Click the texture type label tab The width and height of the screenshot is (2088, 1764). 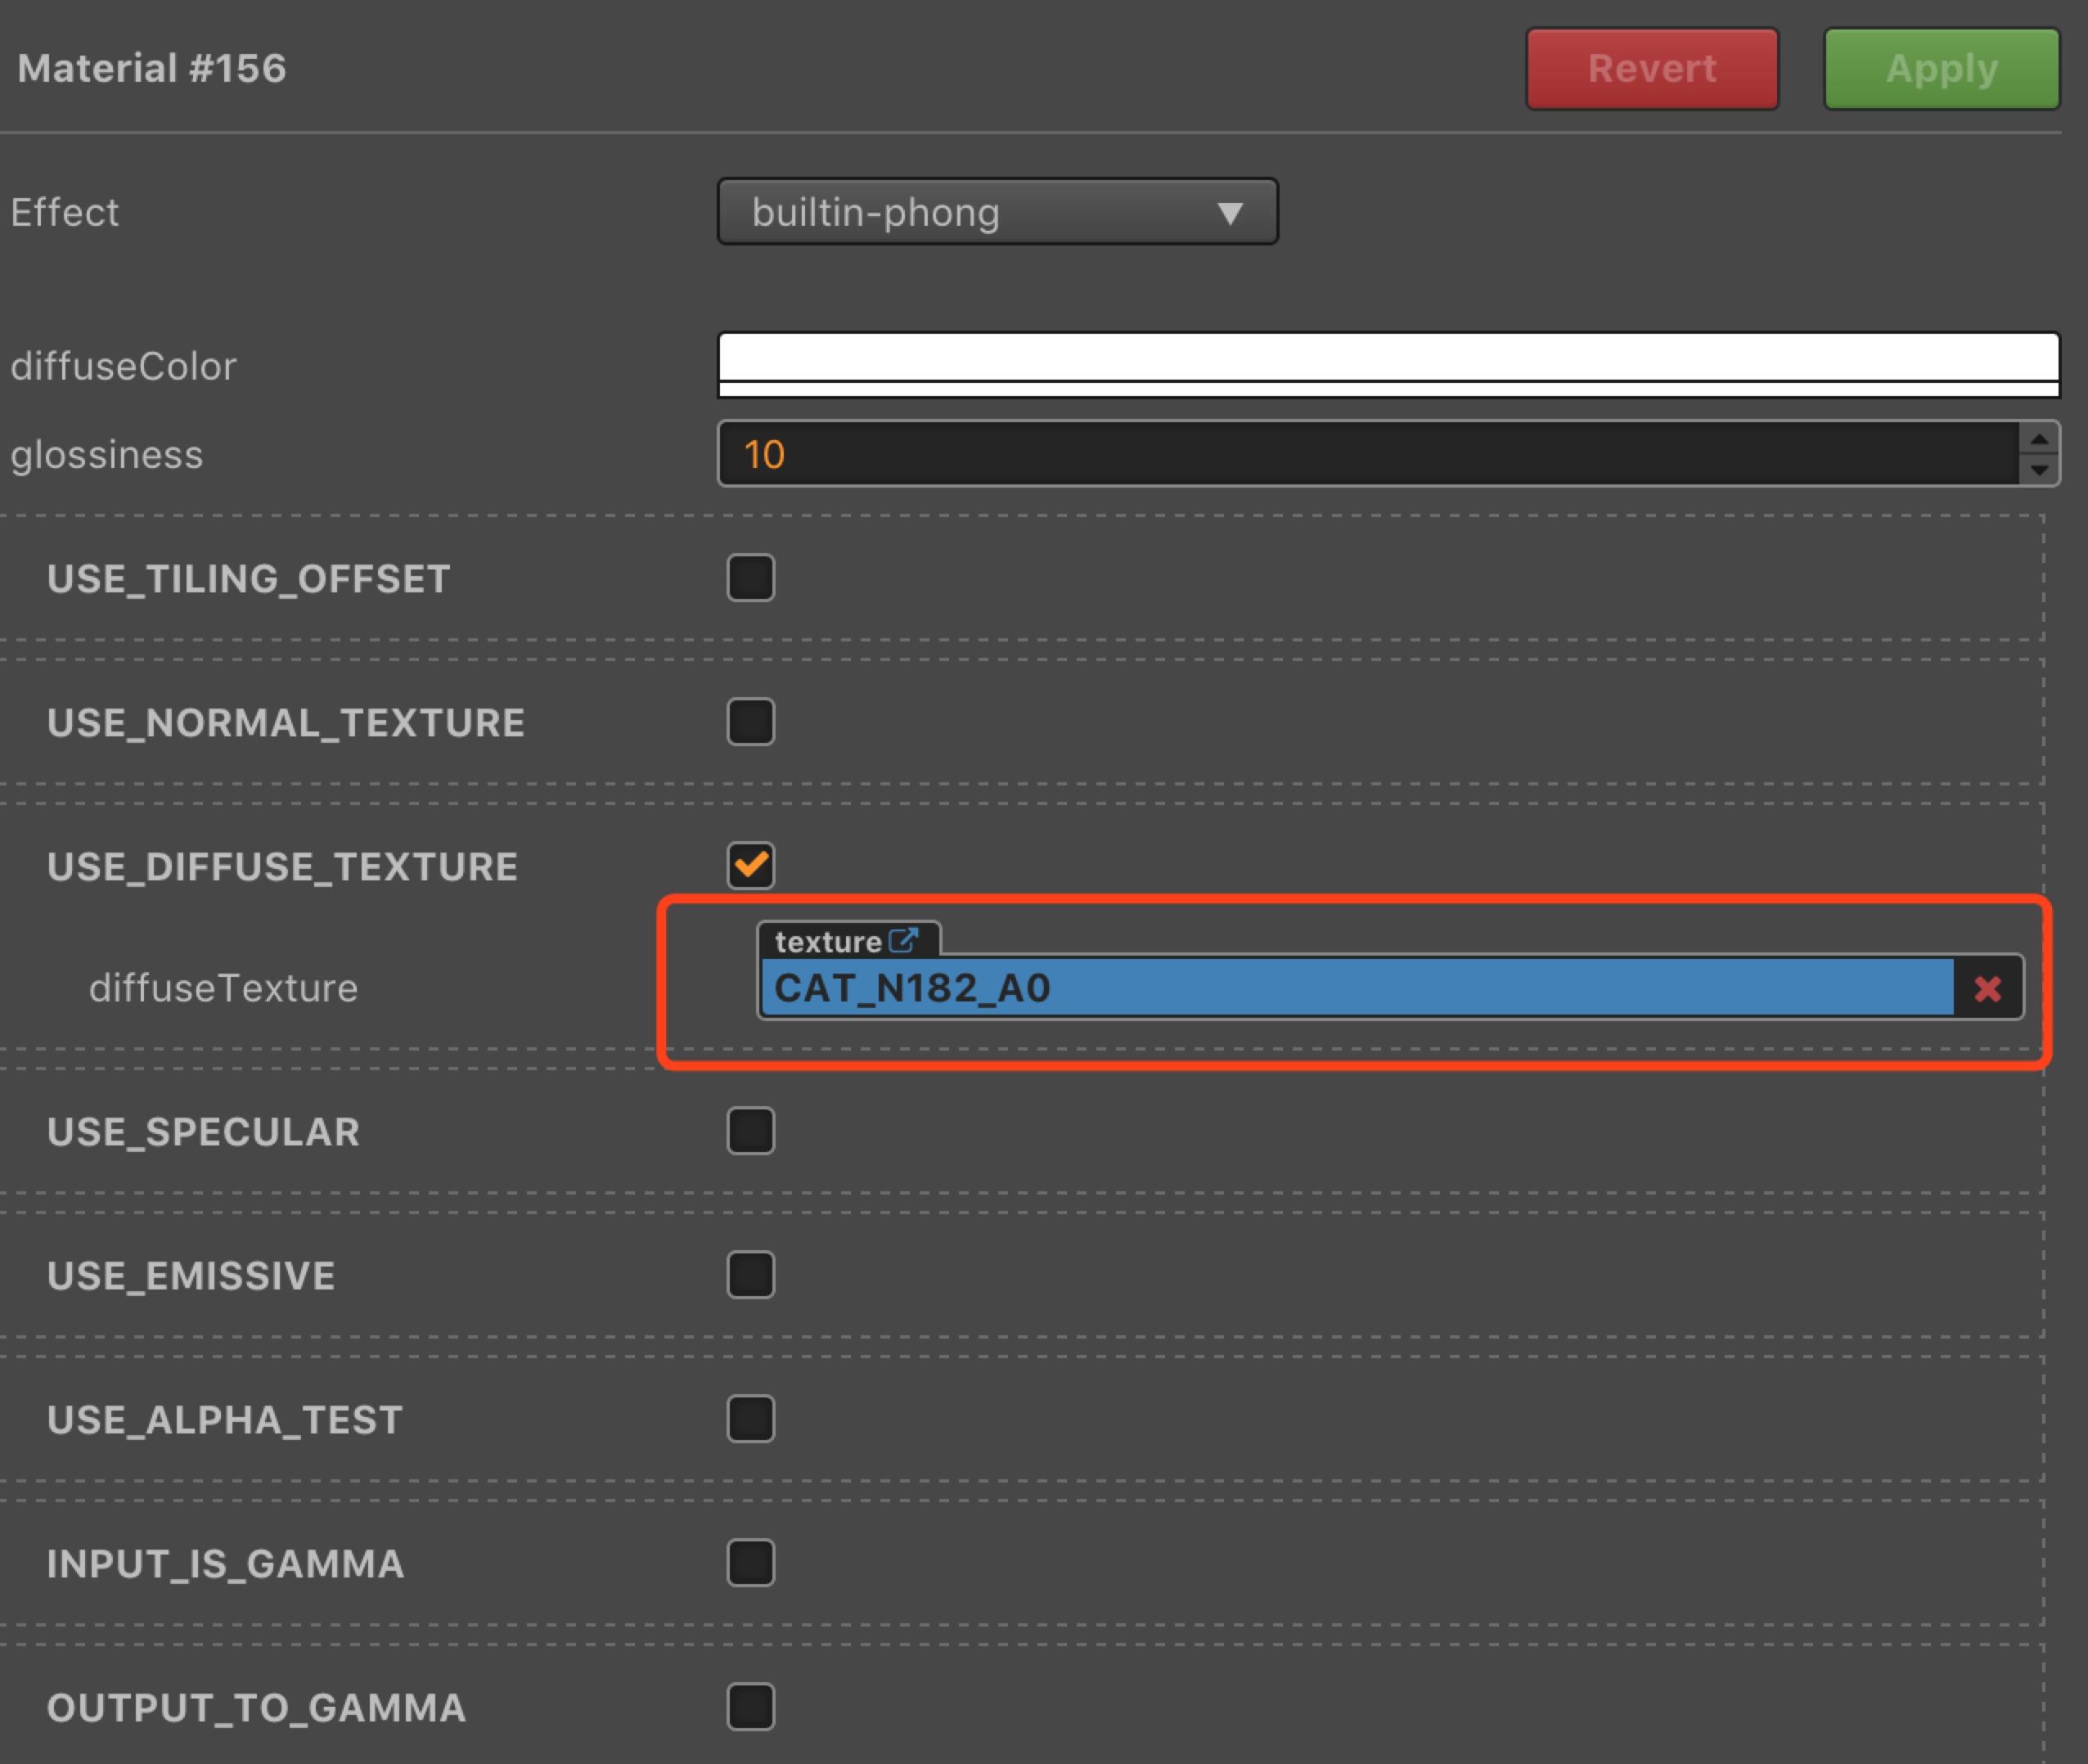click(x=828, y=941)
